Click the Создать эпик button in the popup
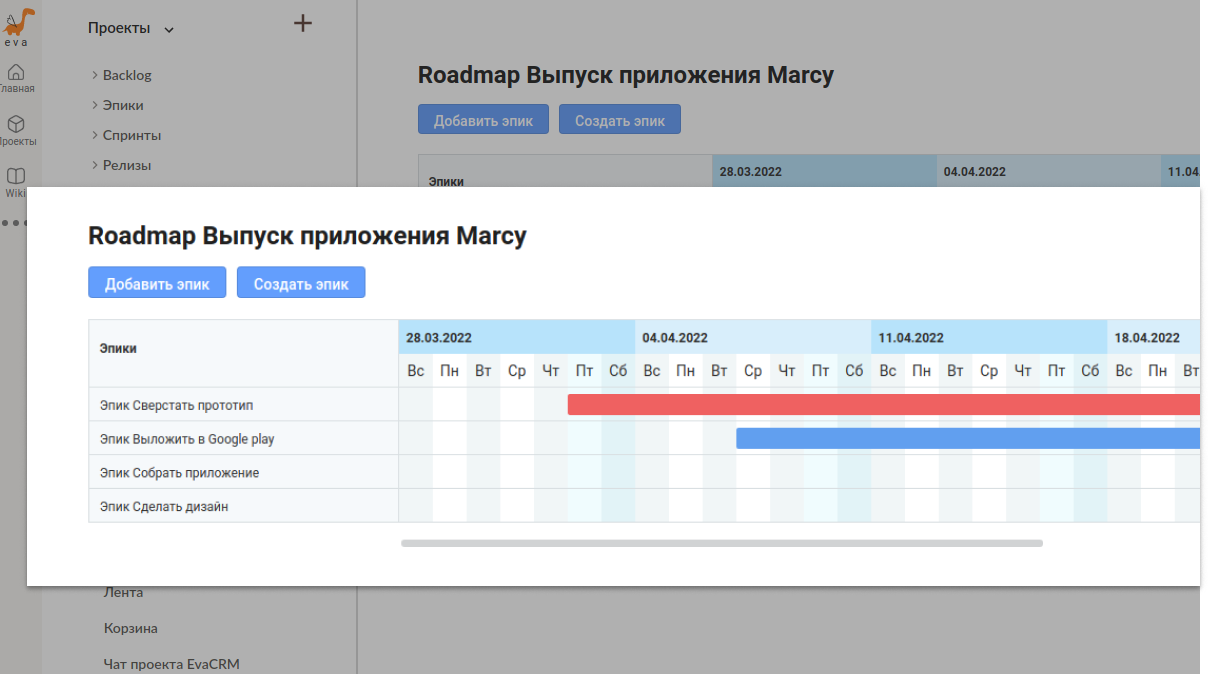This screenshot has height=674, width=1210. [301, 283]
